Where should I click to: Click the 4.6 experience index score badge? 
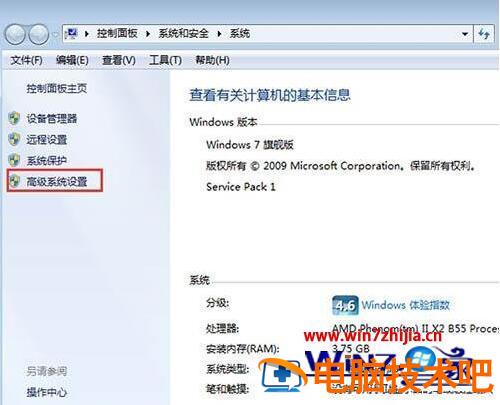345,305
